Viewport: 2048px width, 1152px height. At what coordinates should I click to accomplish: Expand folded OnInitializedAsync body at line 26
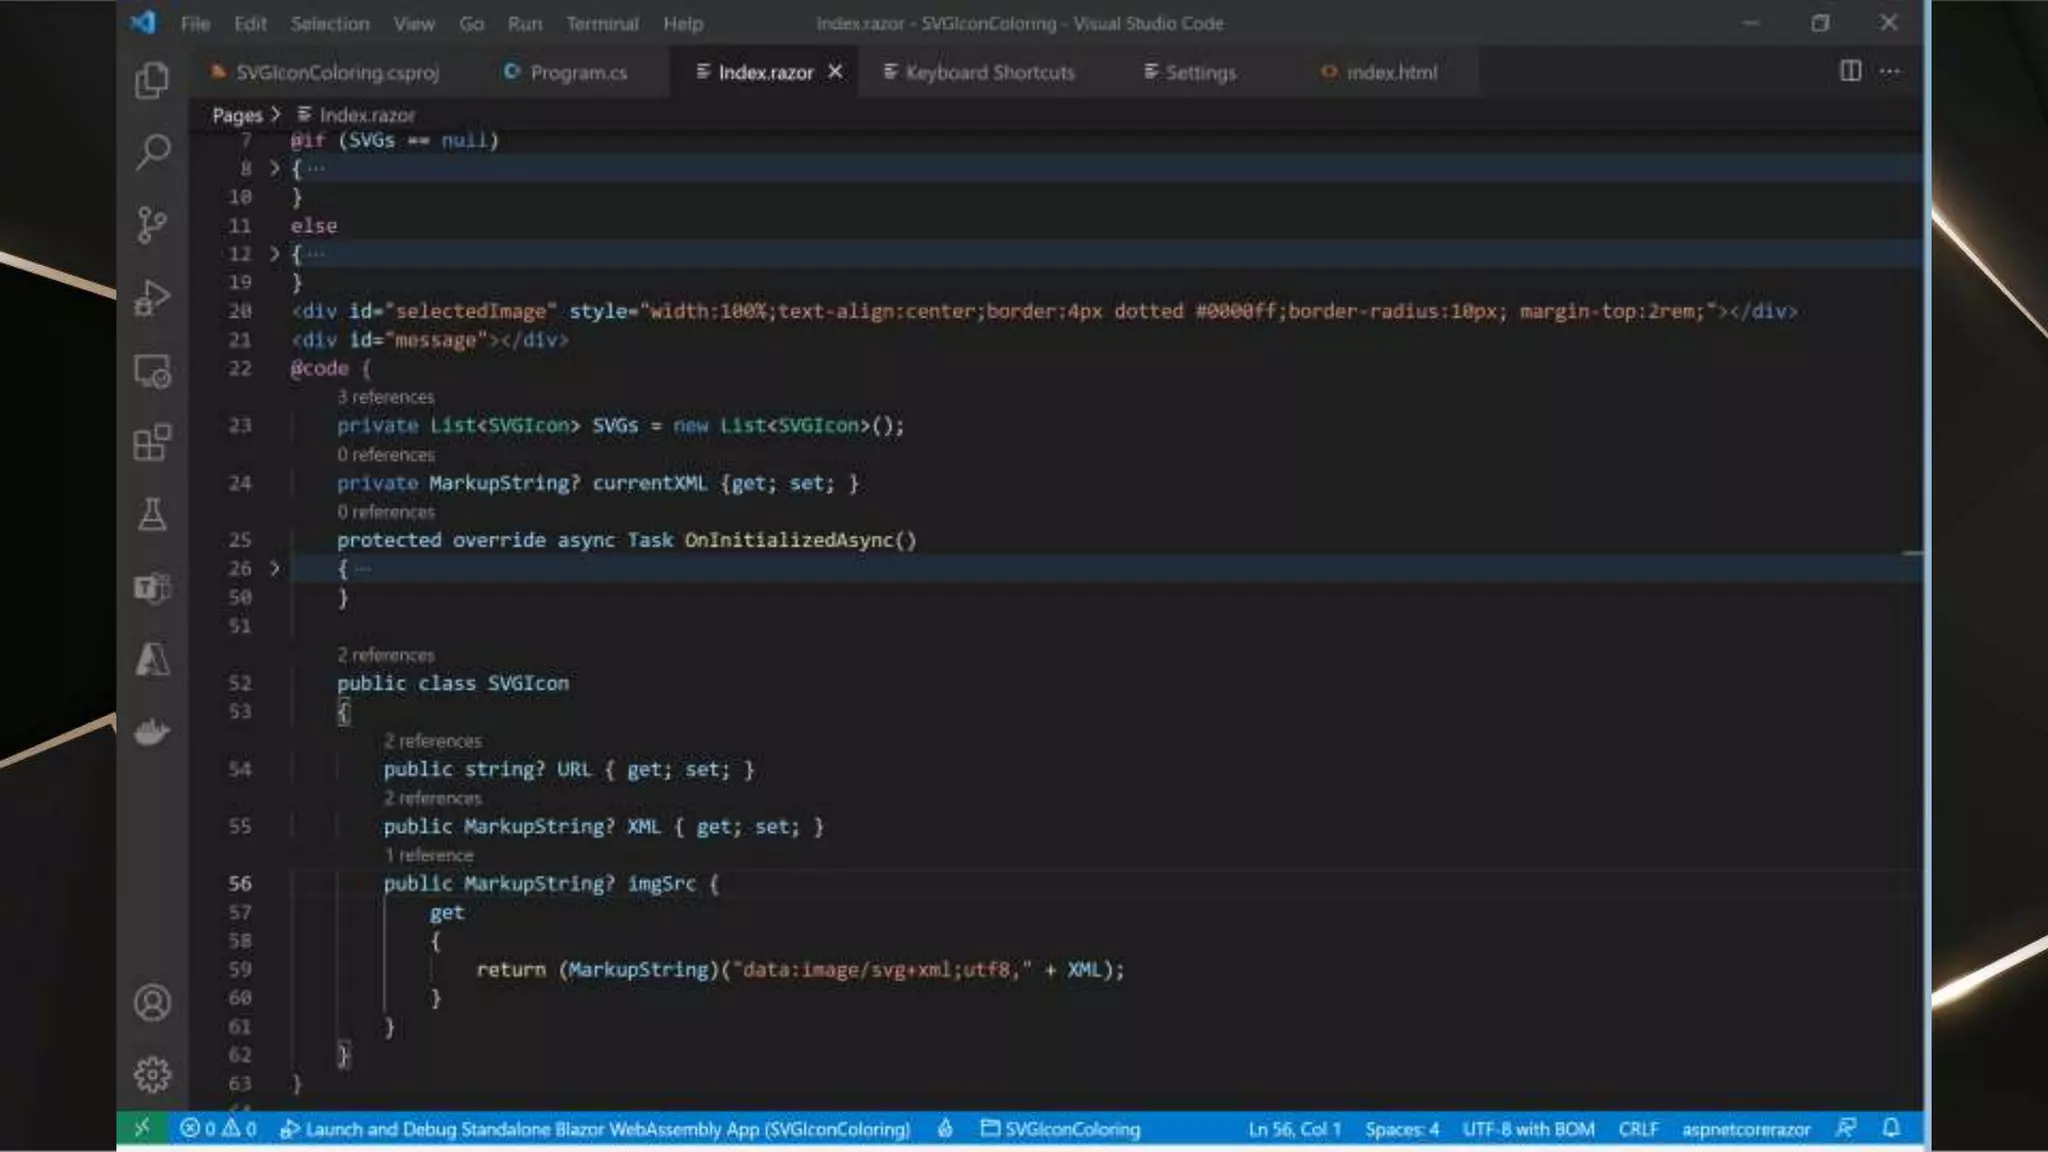[x=274, y=568]
